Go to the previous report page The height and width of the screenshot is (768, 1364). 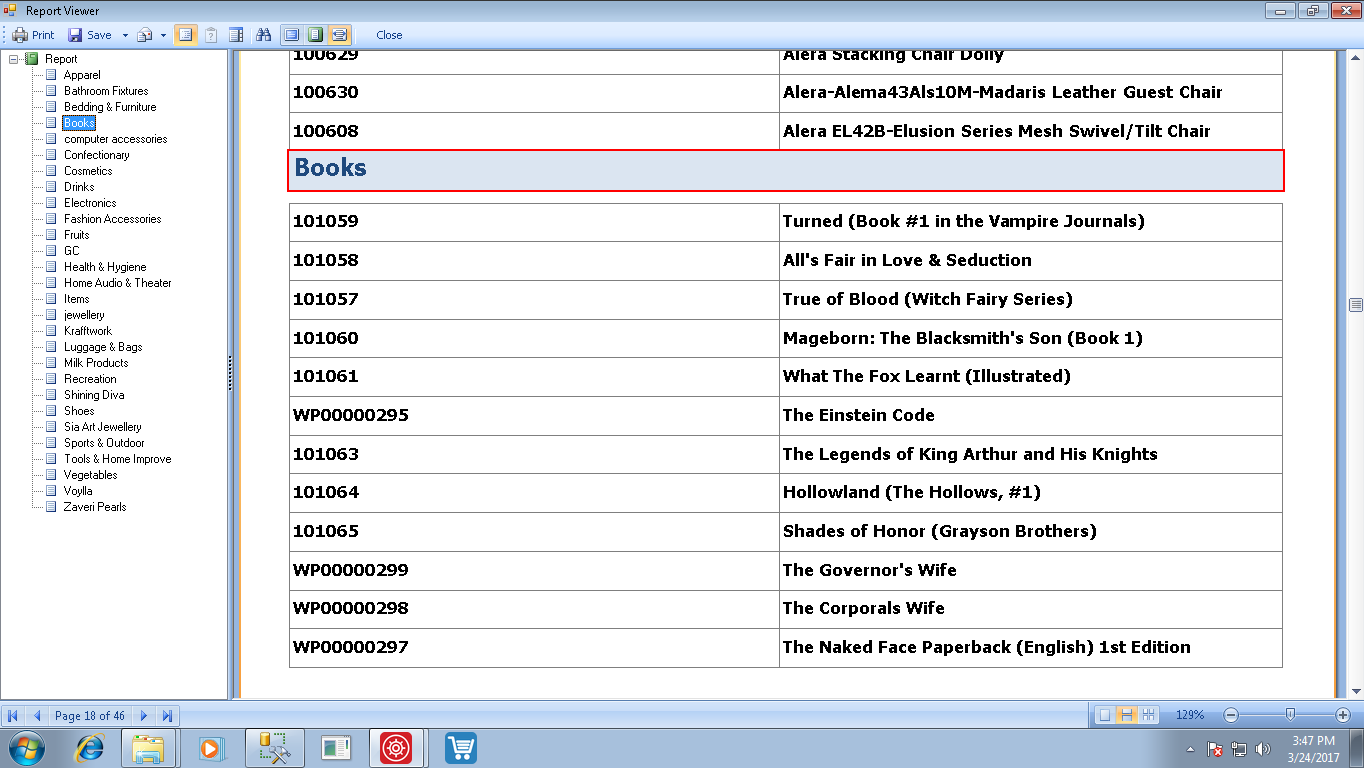[x=37, y=715]
